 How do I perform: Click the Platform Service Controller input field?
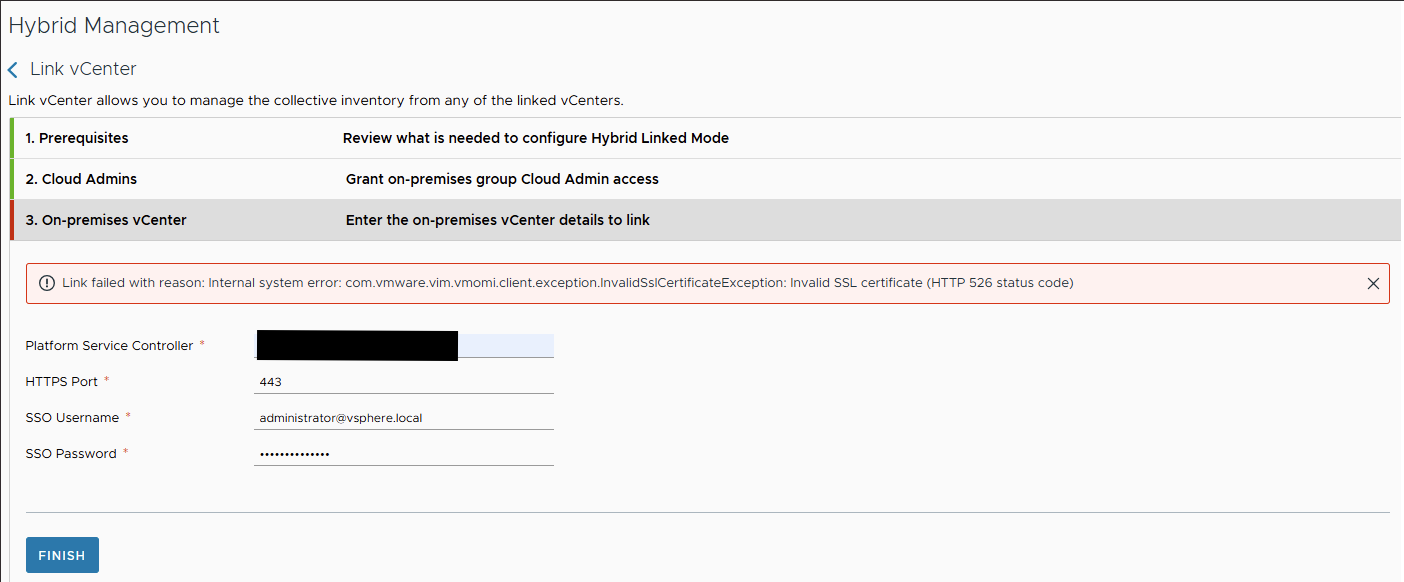[x=404, y=345]
